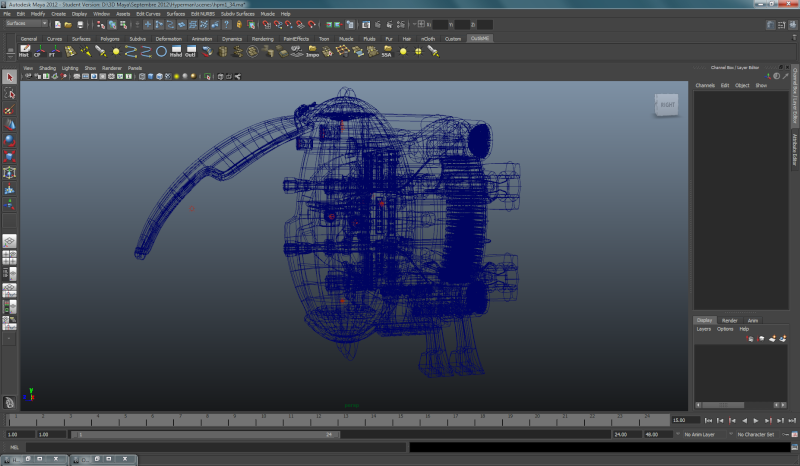Viewport: 800px width, 466px height.
Task: Click the SSA shelf icon
Action: pos(387,51)
